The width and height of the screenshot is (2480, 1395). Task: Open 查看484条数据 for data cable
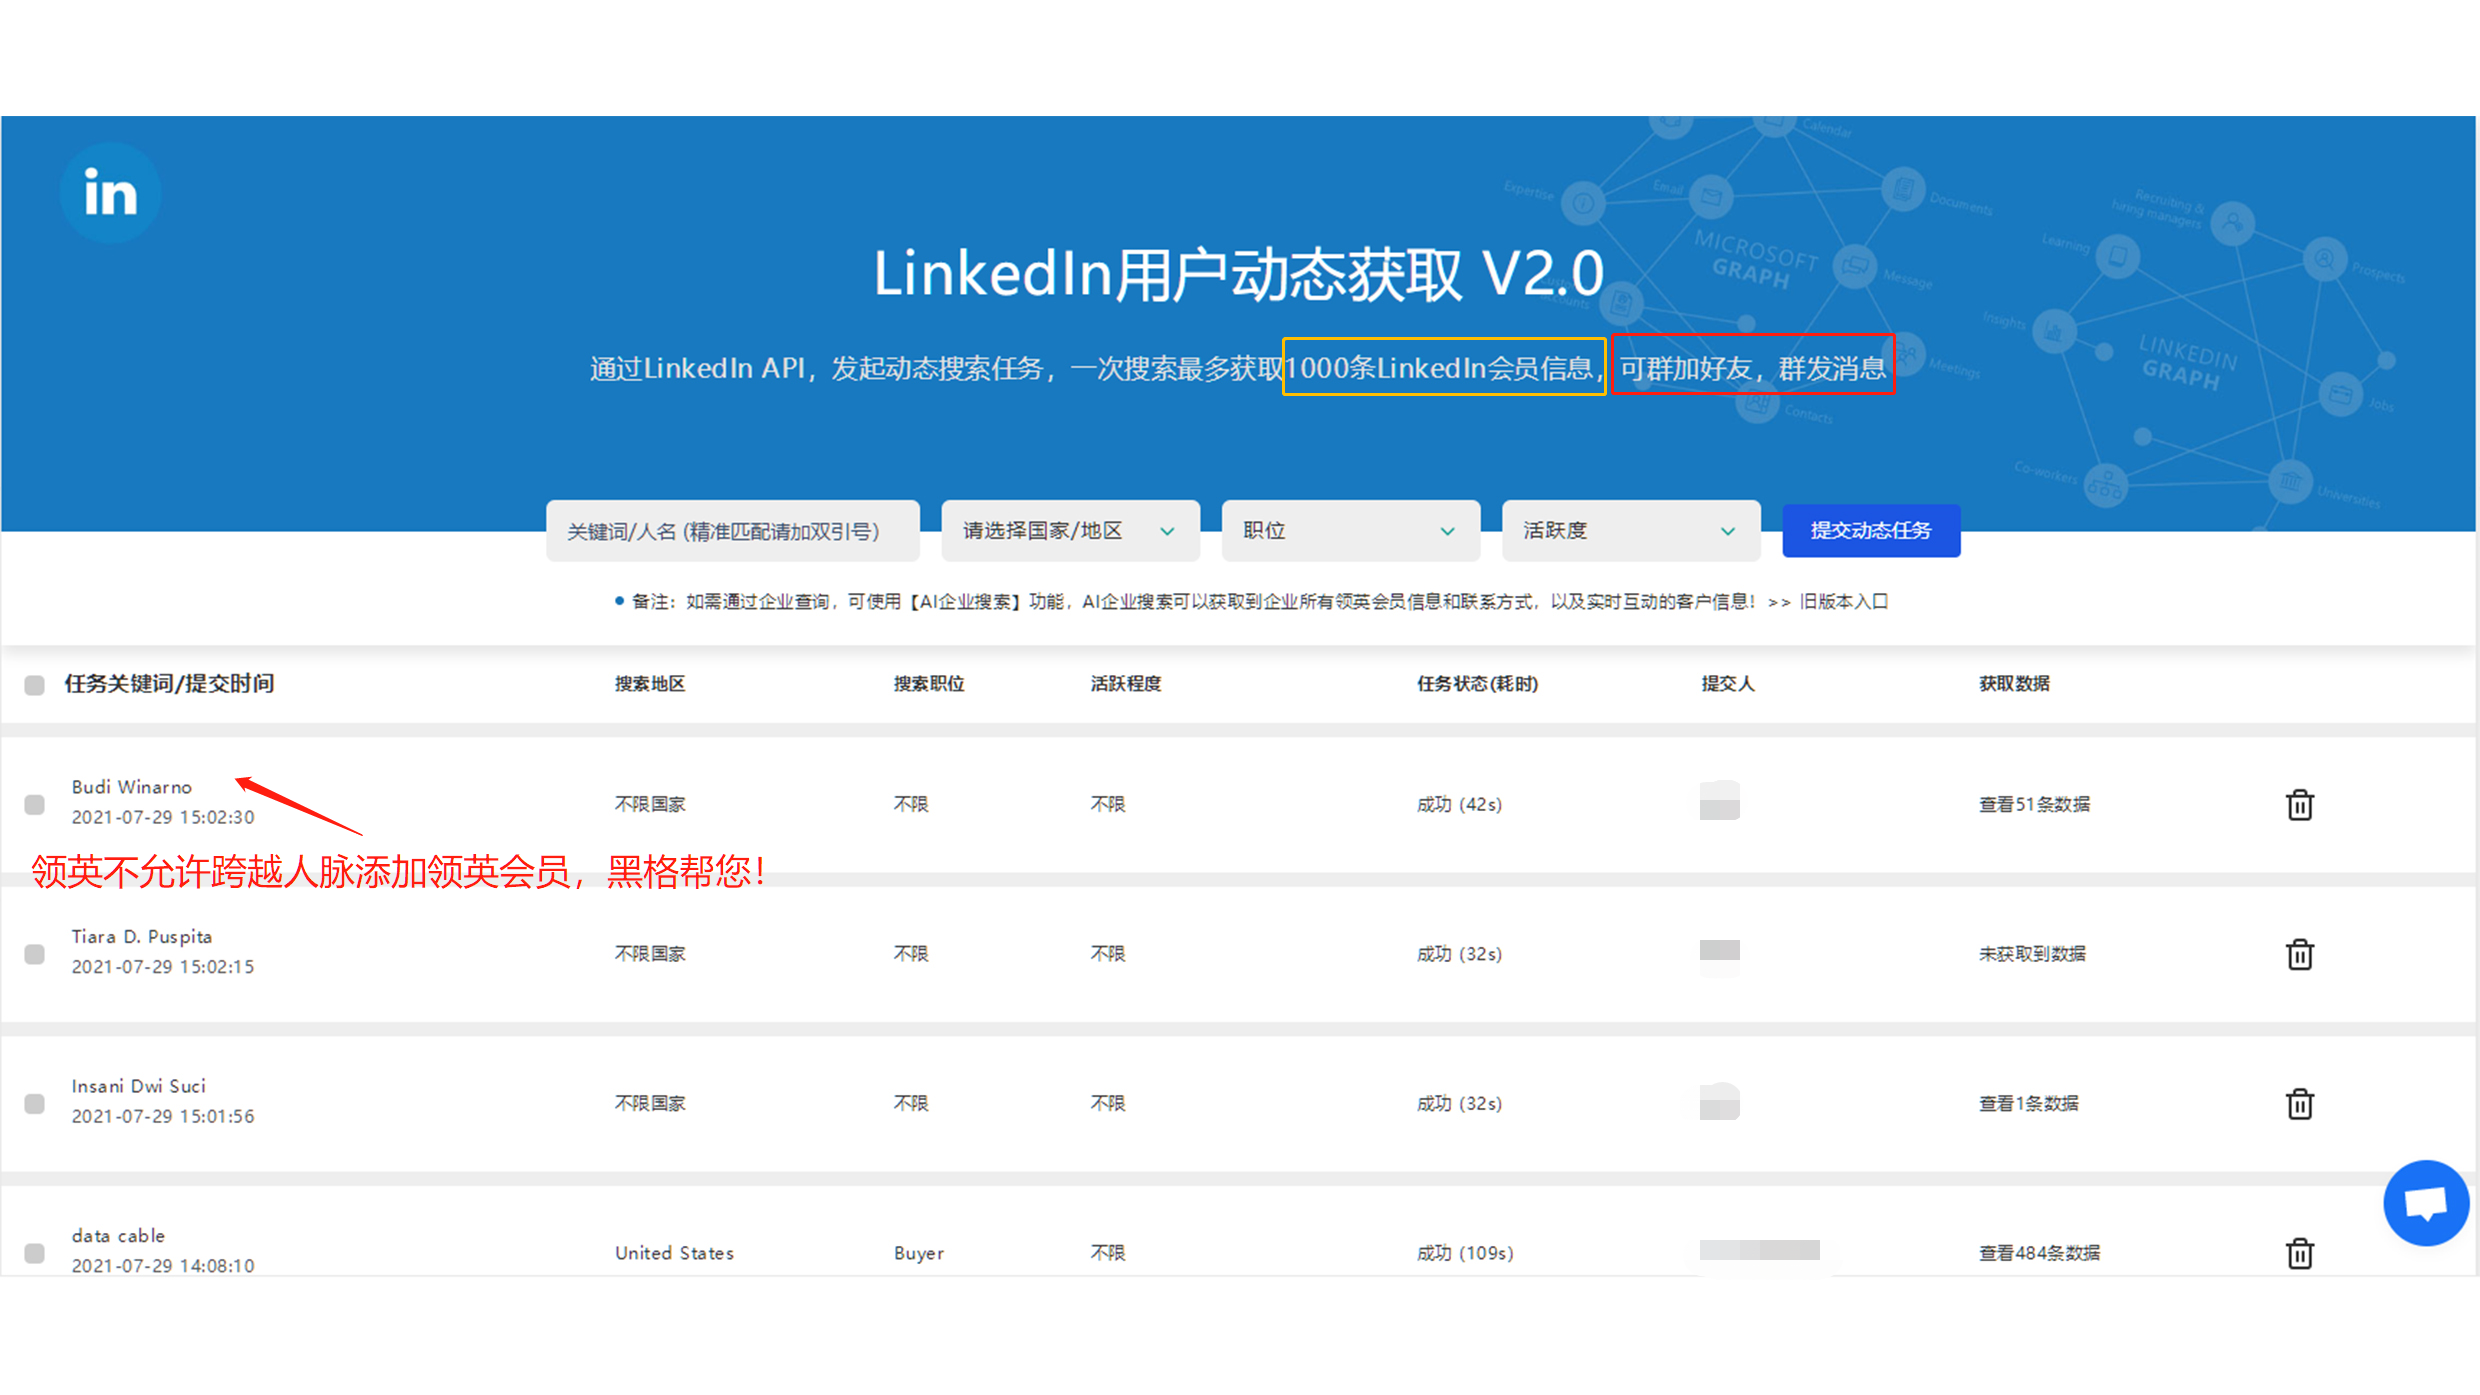coord(2039,1252)
